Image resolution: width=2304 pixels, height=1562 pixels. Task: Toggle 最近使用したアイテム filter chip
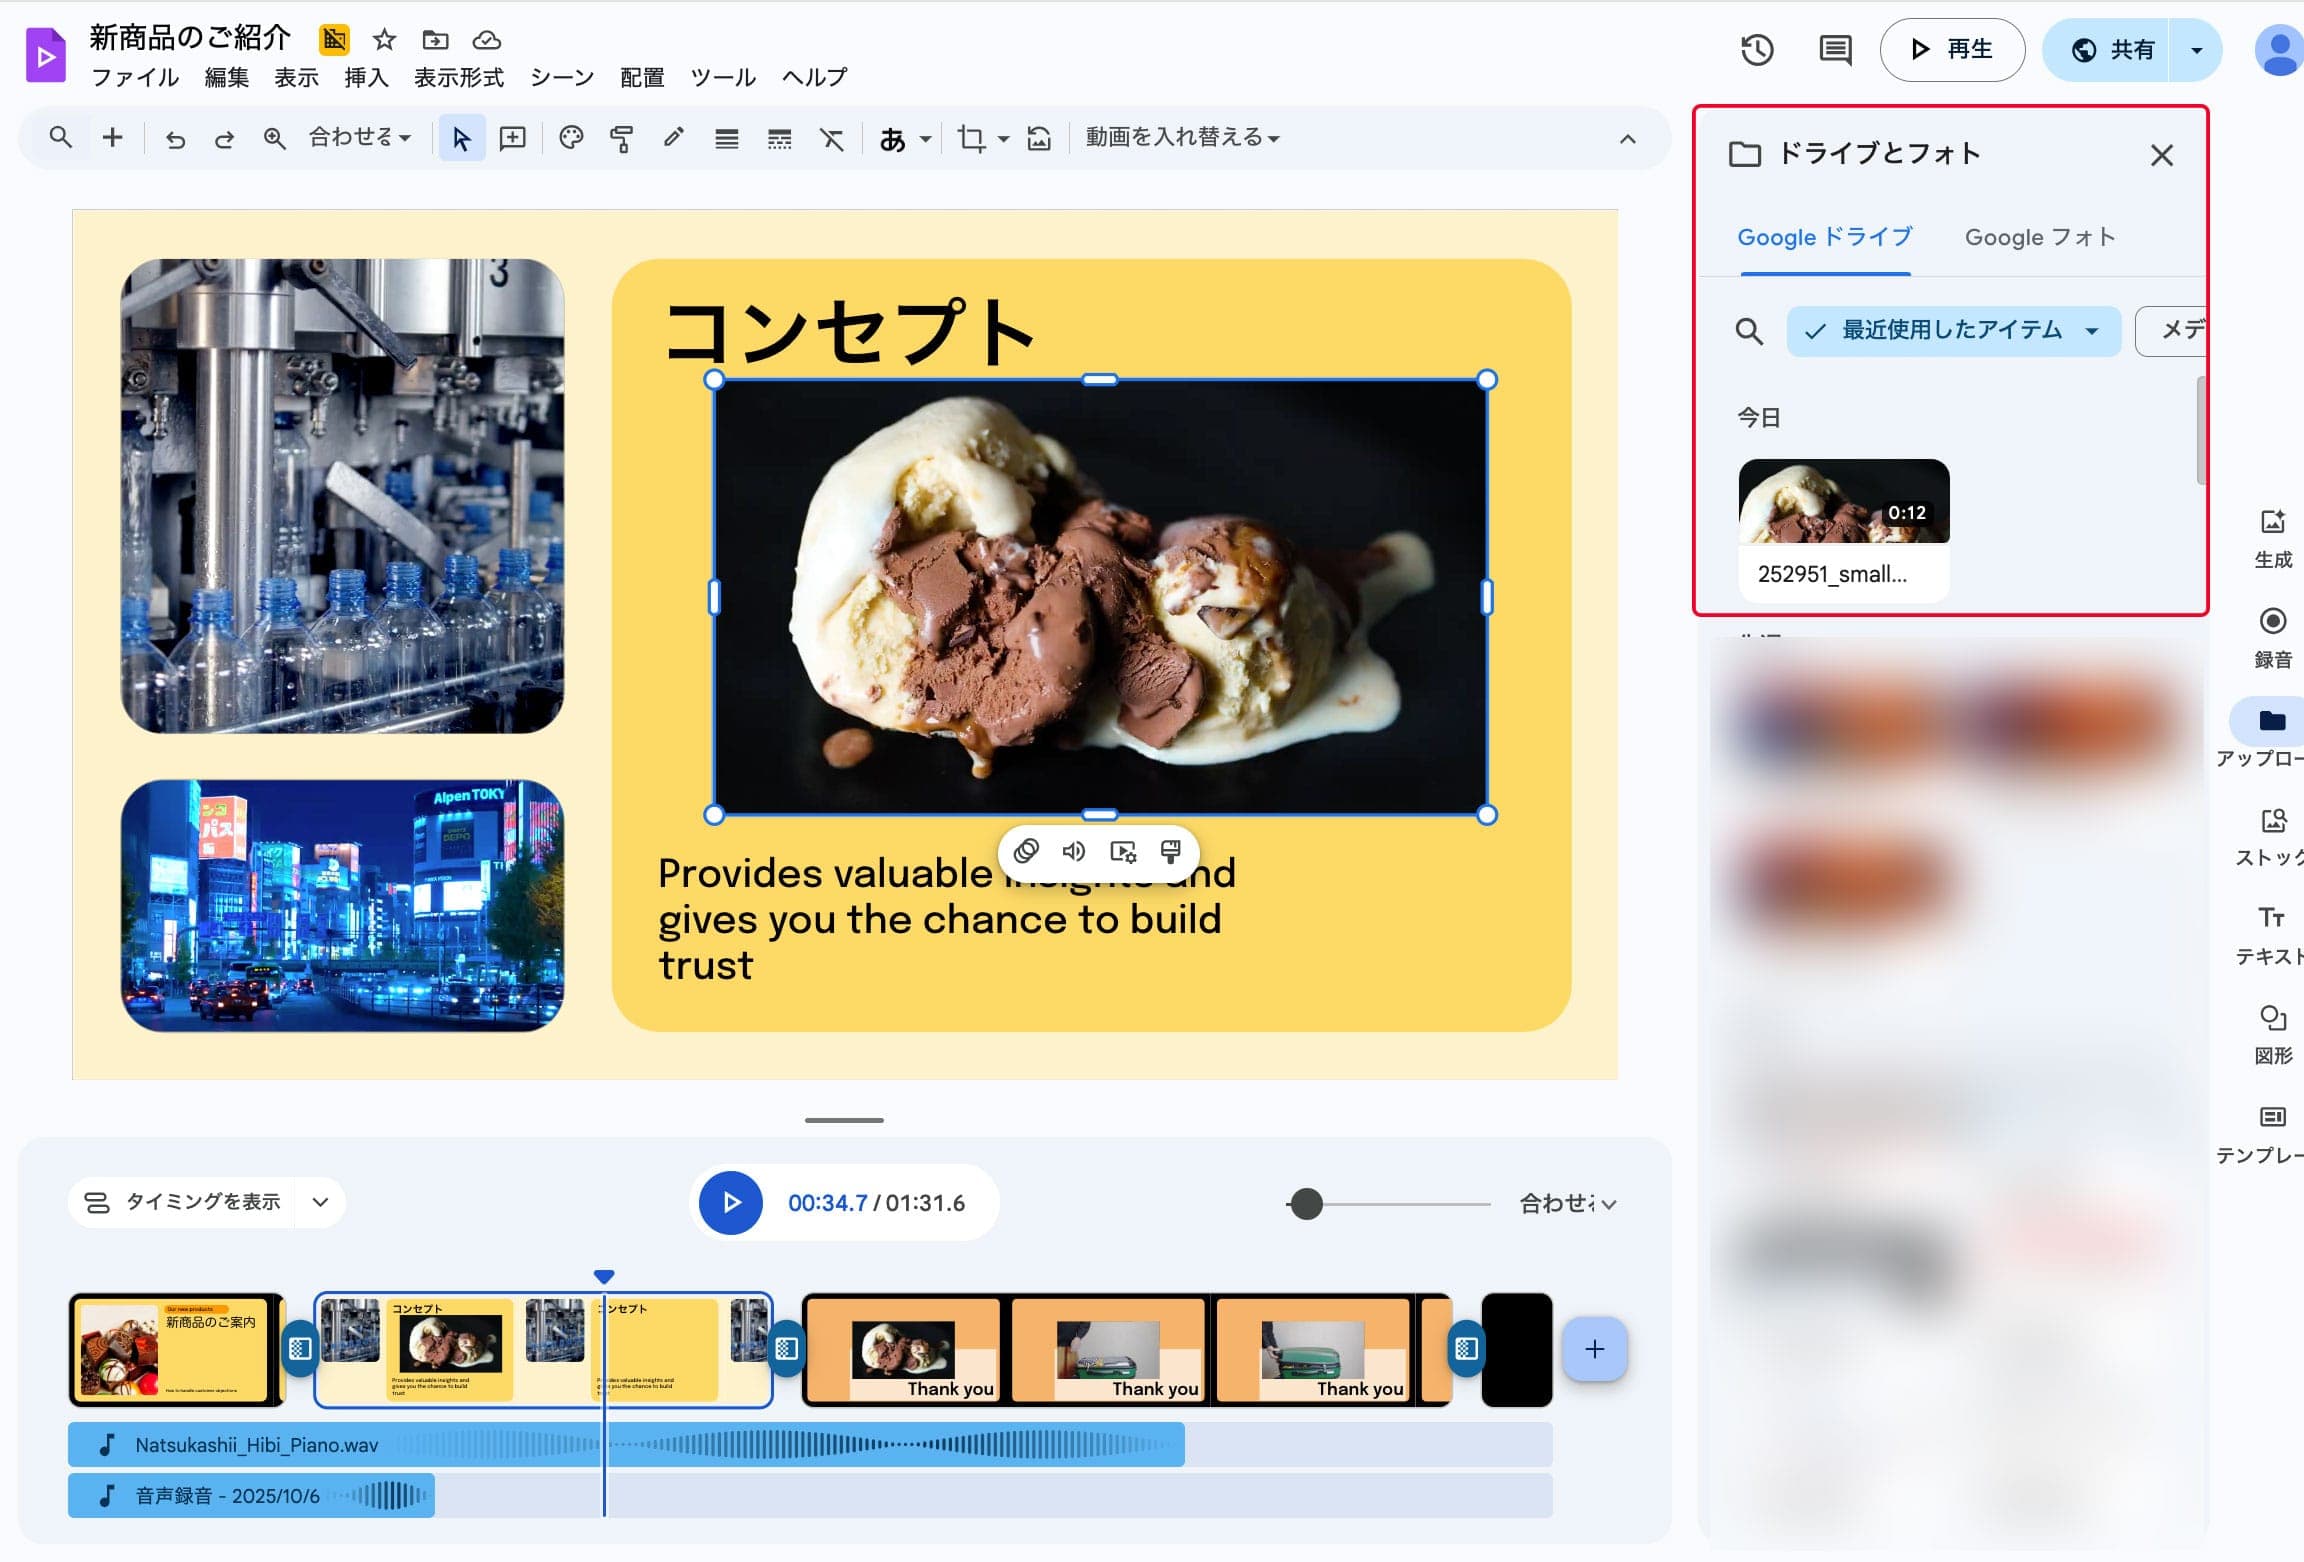1953,331
